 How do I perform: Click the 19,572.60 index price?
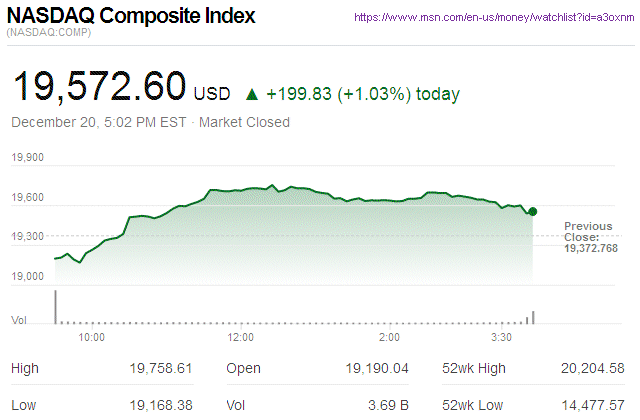tap(98, 88)
